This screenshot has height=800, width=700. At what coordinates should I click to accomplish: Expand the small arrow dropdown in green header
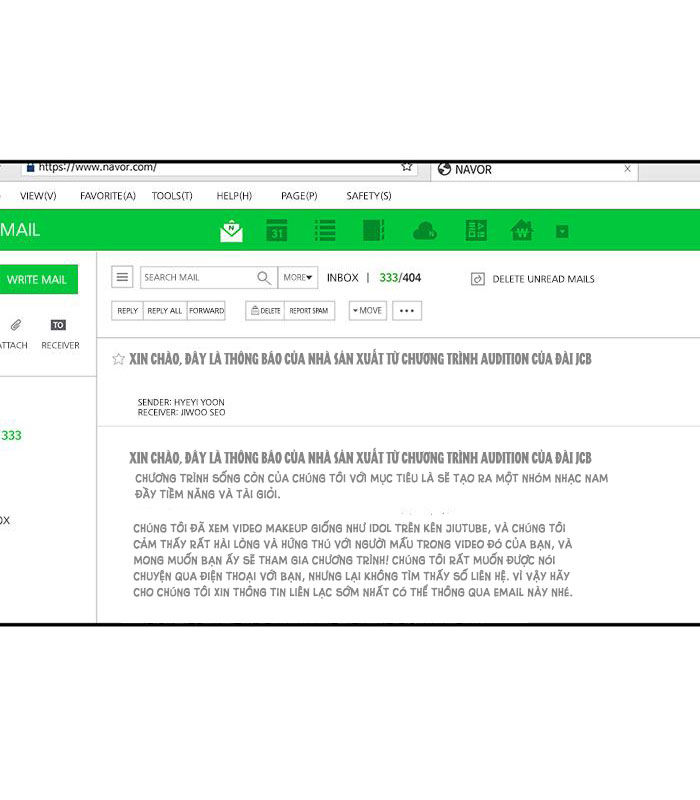pos(562,232)
